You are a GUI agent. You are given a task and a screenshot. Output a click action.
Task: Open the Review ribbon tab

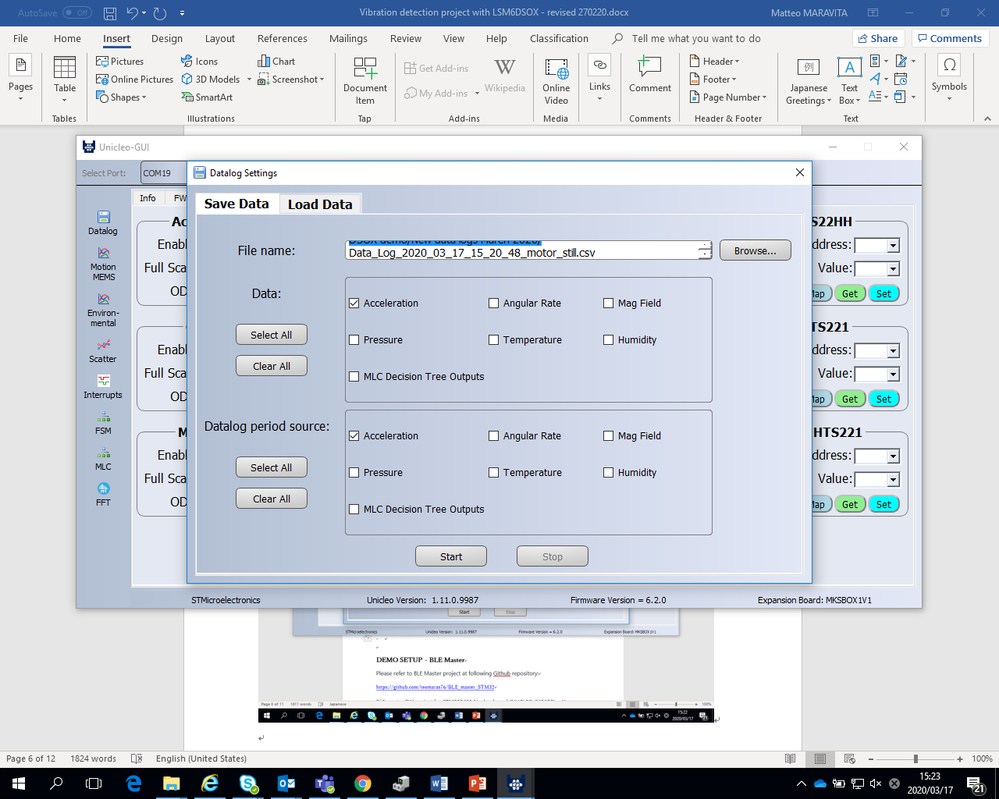pos(406,38)
